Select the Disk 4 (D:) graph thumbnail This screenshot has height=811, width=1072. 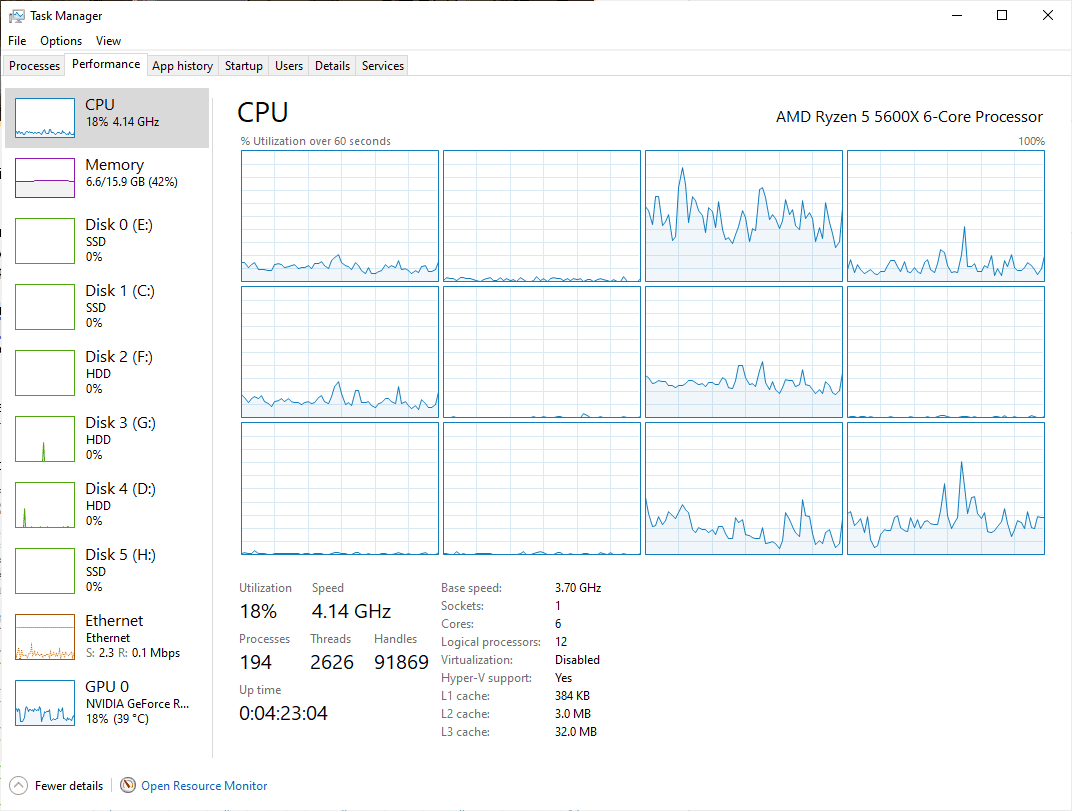[45, 505]
